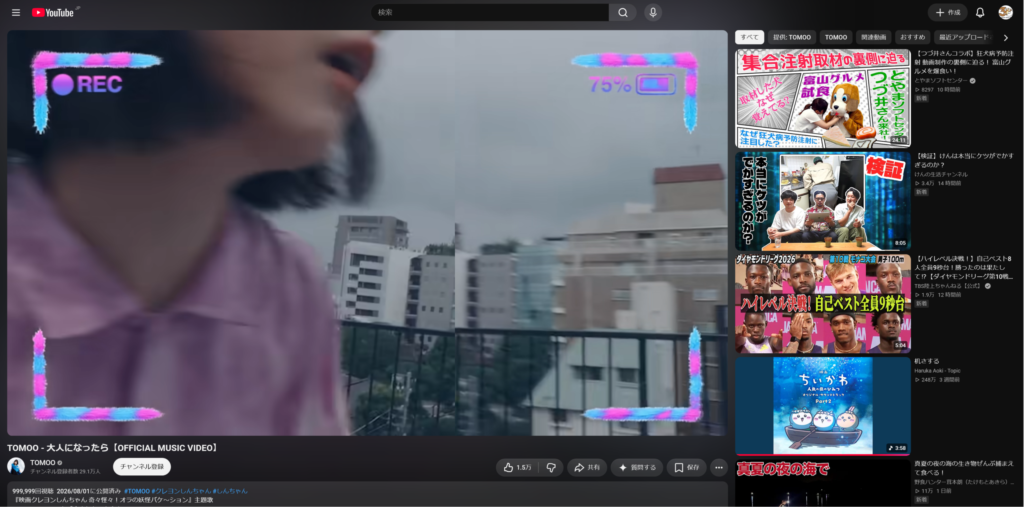Focus the 検索 search input field
Viewport: 1024px width, 507px height.
click(x=490, y=12)
